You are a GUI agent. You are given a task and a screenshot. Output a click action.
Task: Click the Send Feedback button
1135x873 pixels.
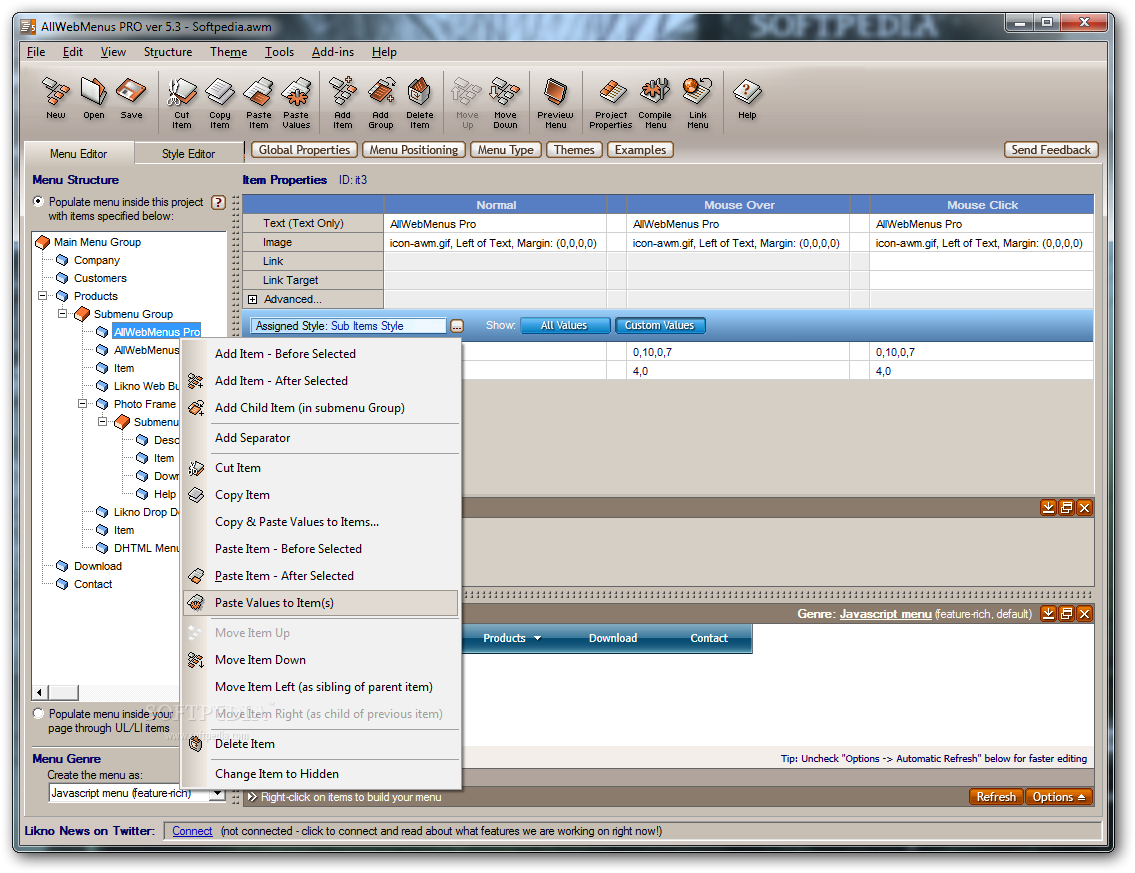pyautogui.click(x=1051, y=150)
